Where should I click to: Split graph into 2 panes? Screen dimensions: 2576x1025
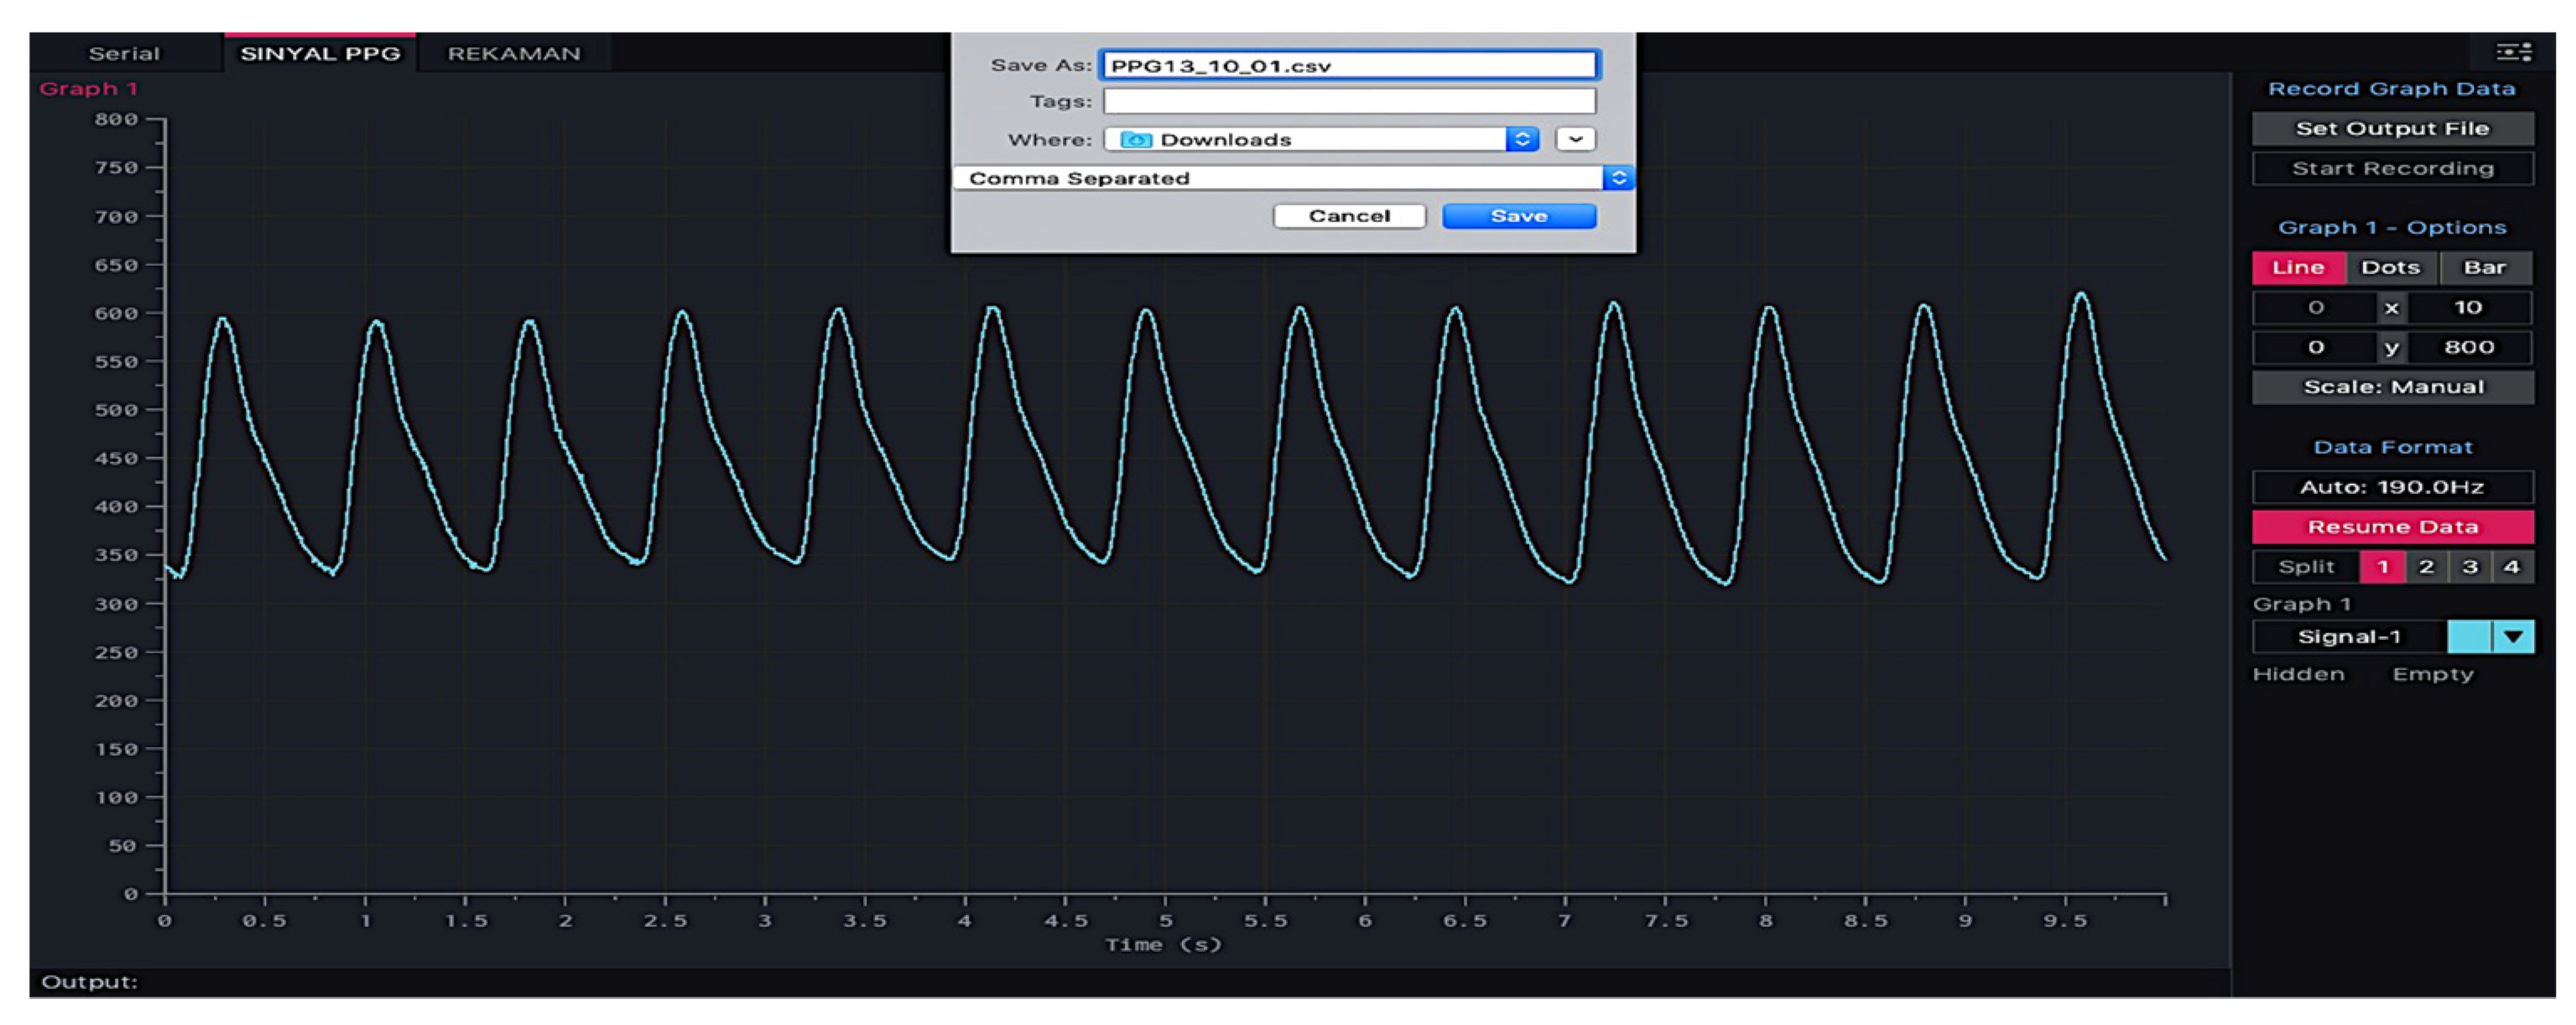2426,567
